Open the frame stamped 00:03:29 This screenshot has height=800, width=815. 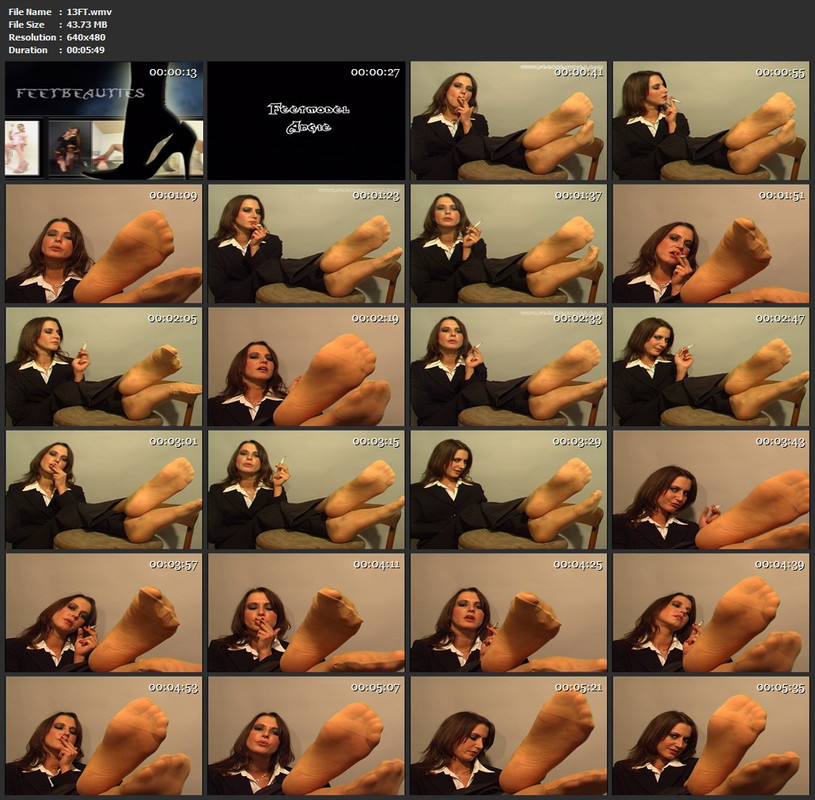[x=509, y=490]
